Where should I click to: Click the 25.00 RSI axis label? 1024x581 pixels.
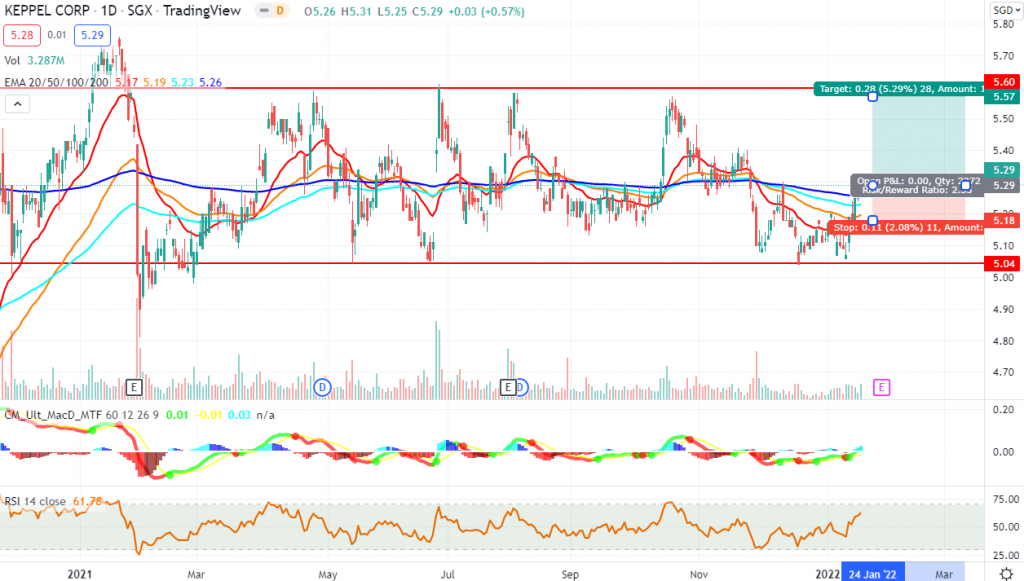(1006, 556)
